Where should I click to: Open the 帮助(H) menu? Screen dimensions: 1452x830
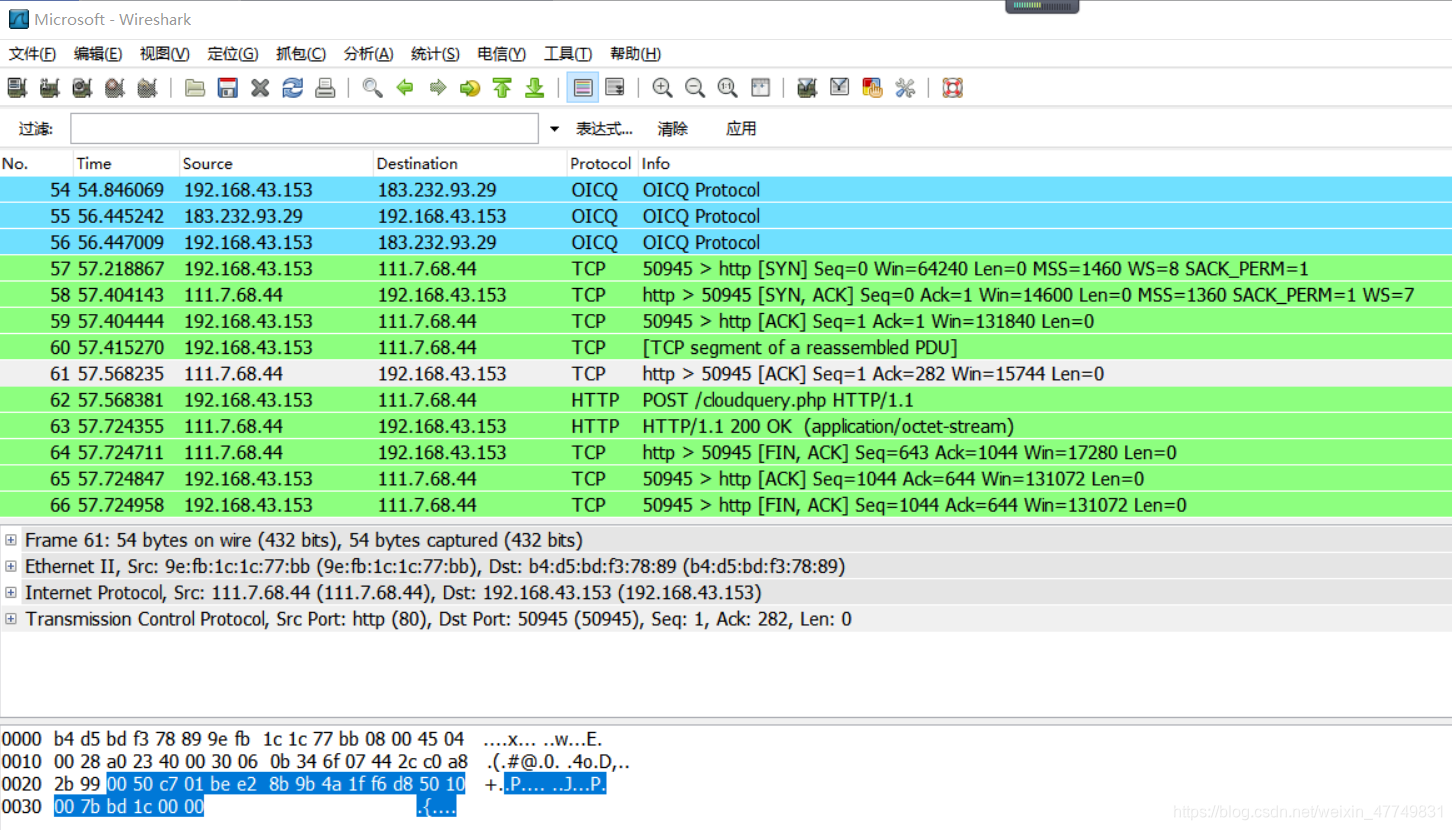point(635,54)
